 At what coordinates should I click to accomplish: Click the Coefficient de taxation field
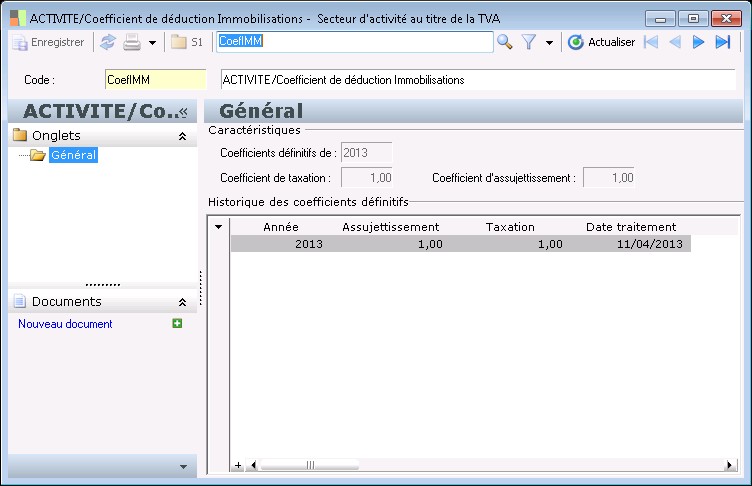click(x=366, y=178)
